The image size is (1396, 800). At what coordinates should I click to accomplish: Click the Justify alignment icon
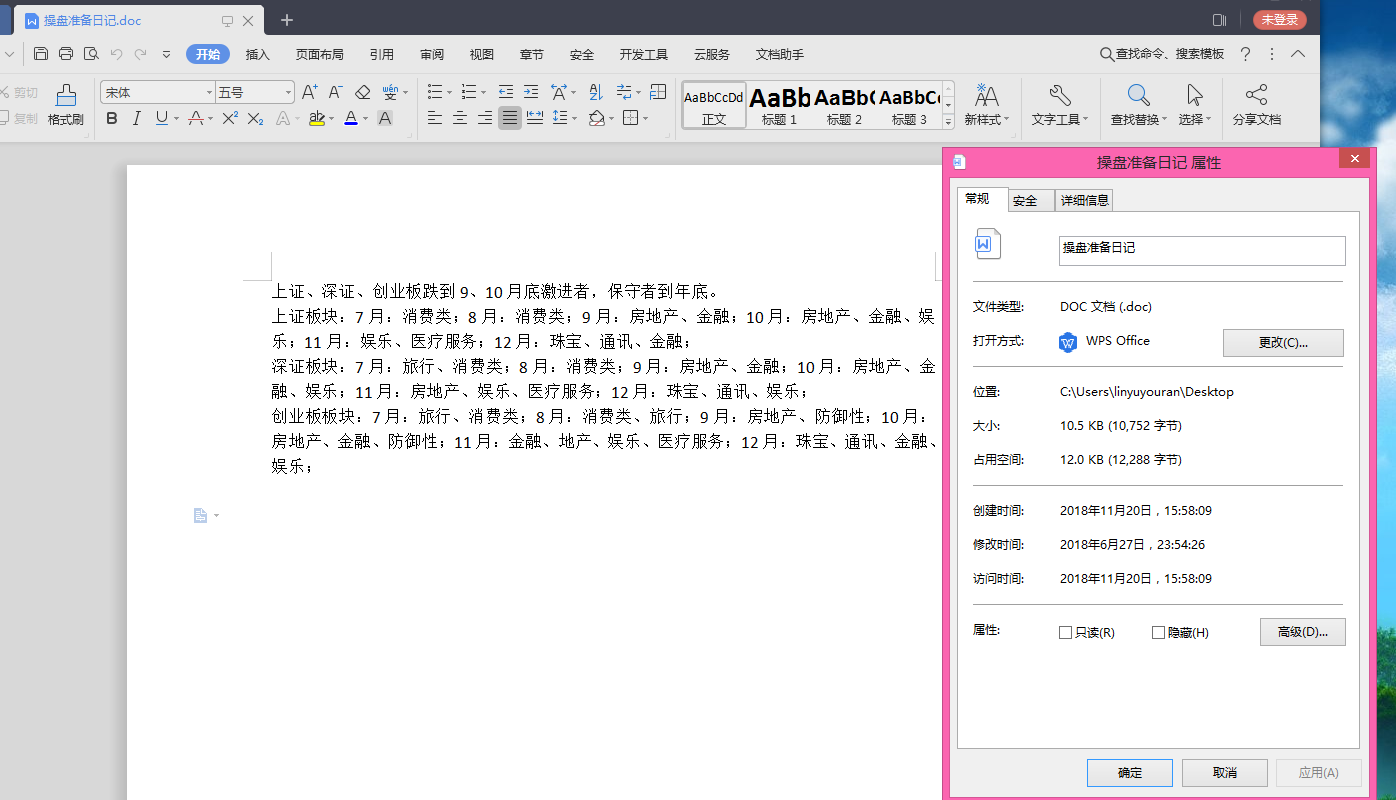click(510, 118)
